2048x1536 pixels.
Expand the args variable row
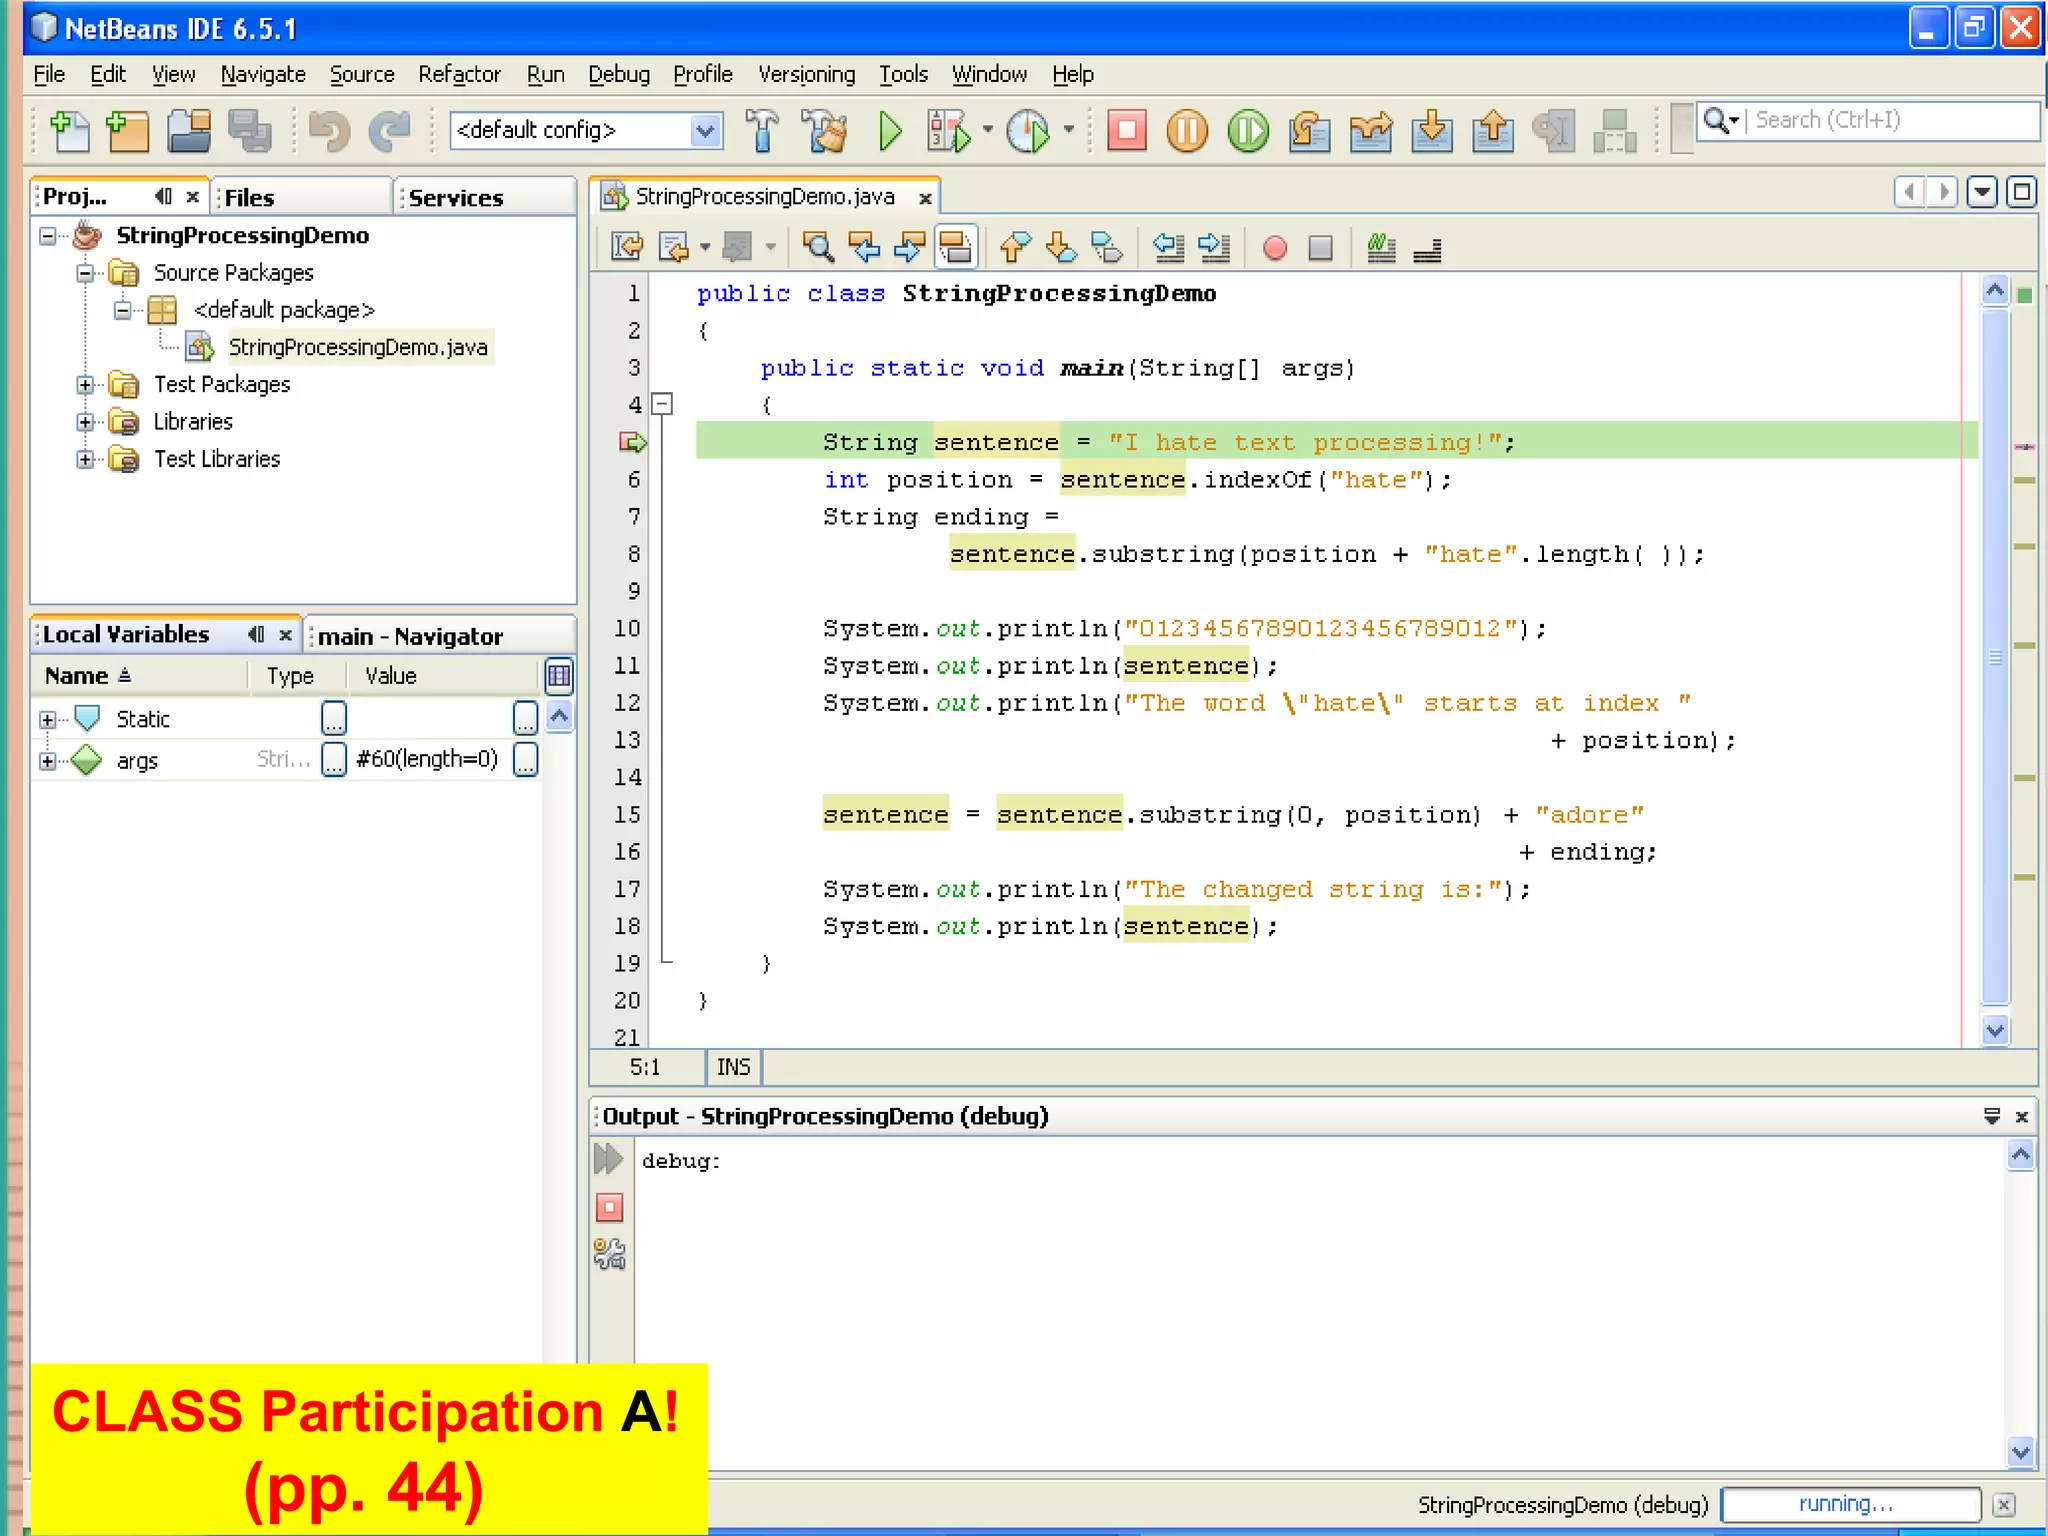click(x=48, y=761)
